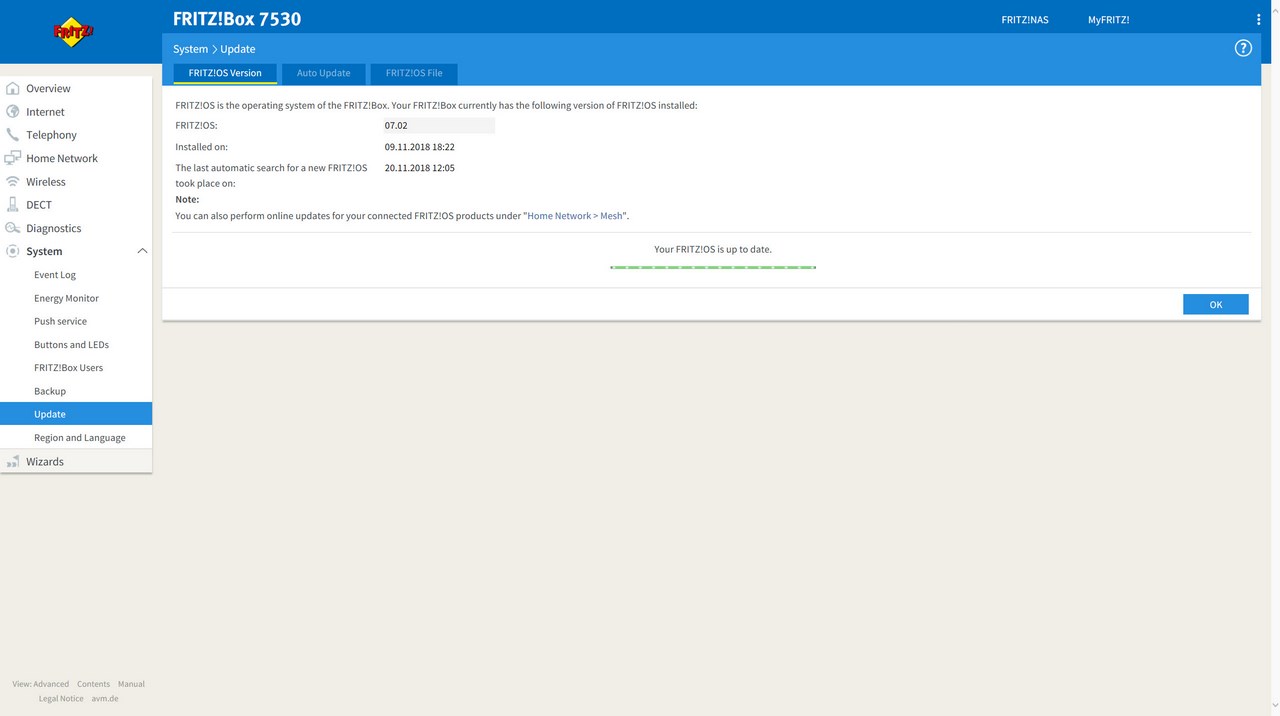1280x716 pixels.
Task: Open the MyFRITZ! link
Action: tap(1108, 20)
